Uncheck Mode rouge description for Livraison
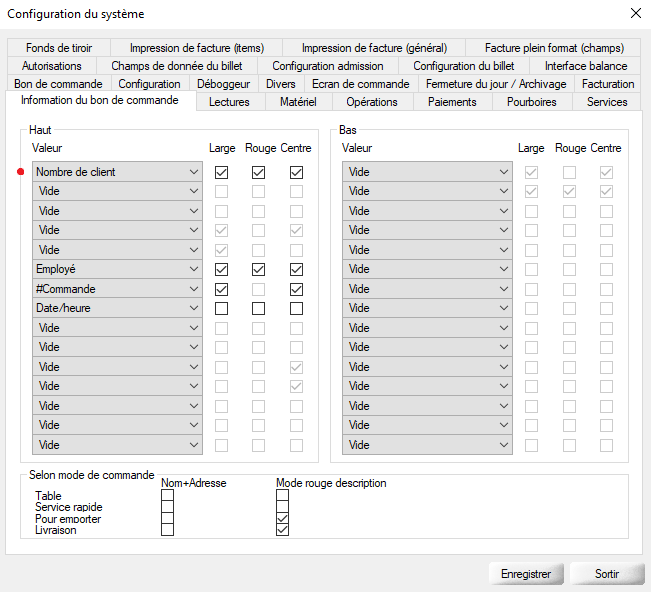651x592 pixels. (x=282, y=530)
